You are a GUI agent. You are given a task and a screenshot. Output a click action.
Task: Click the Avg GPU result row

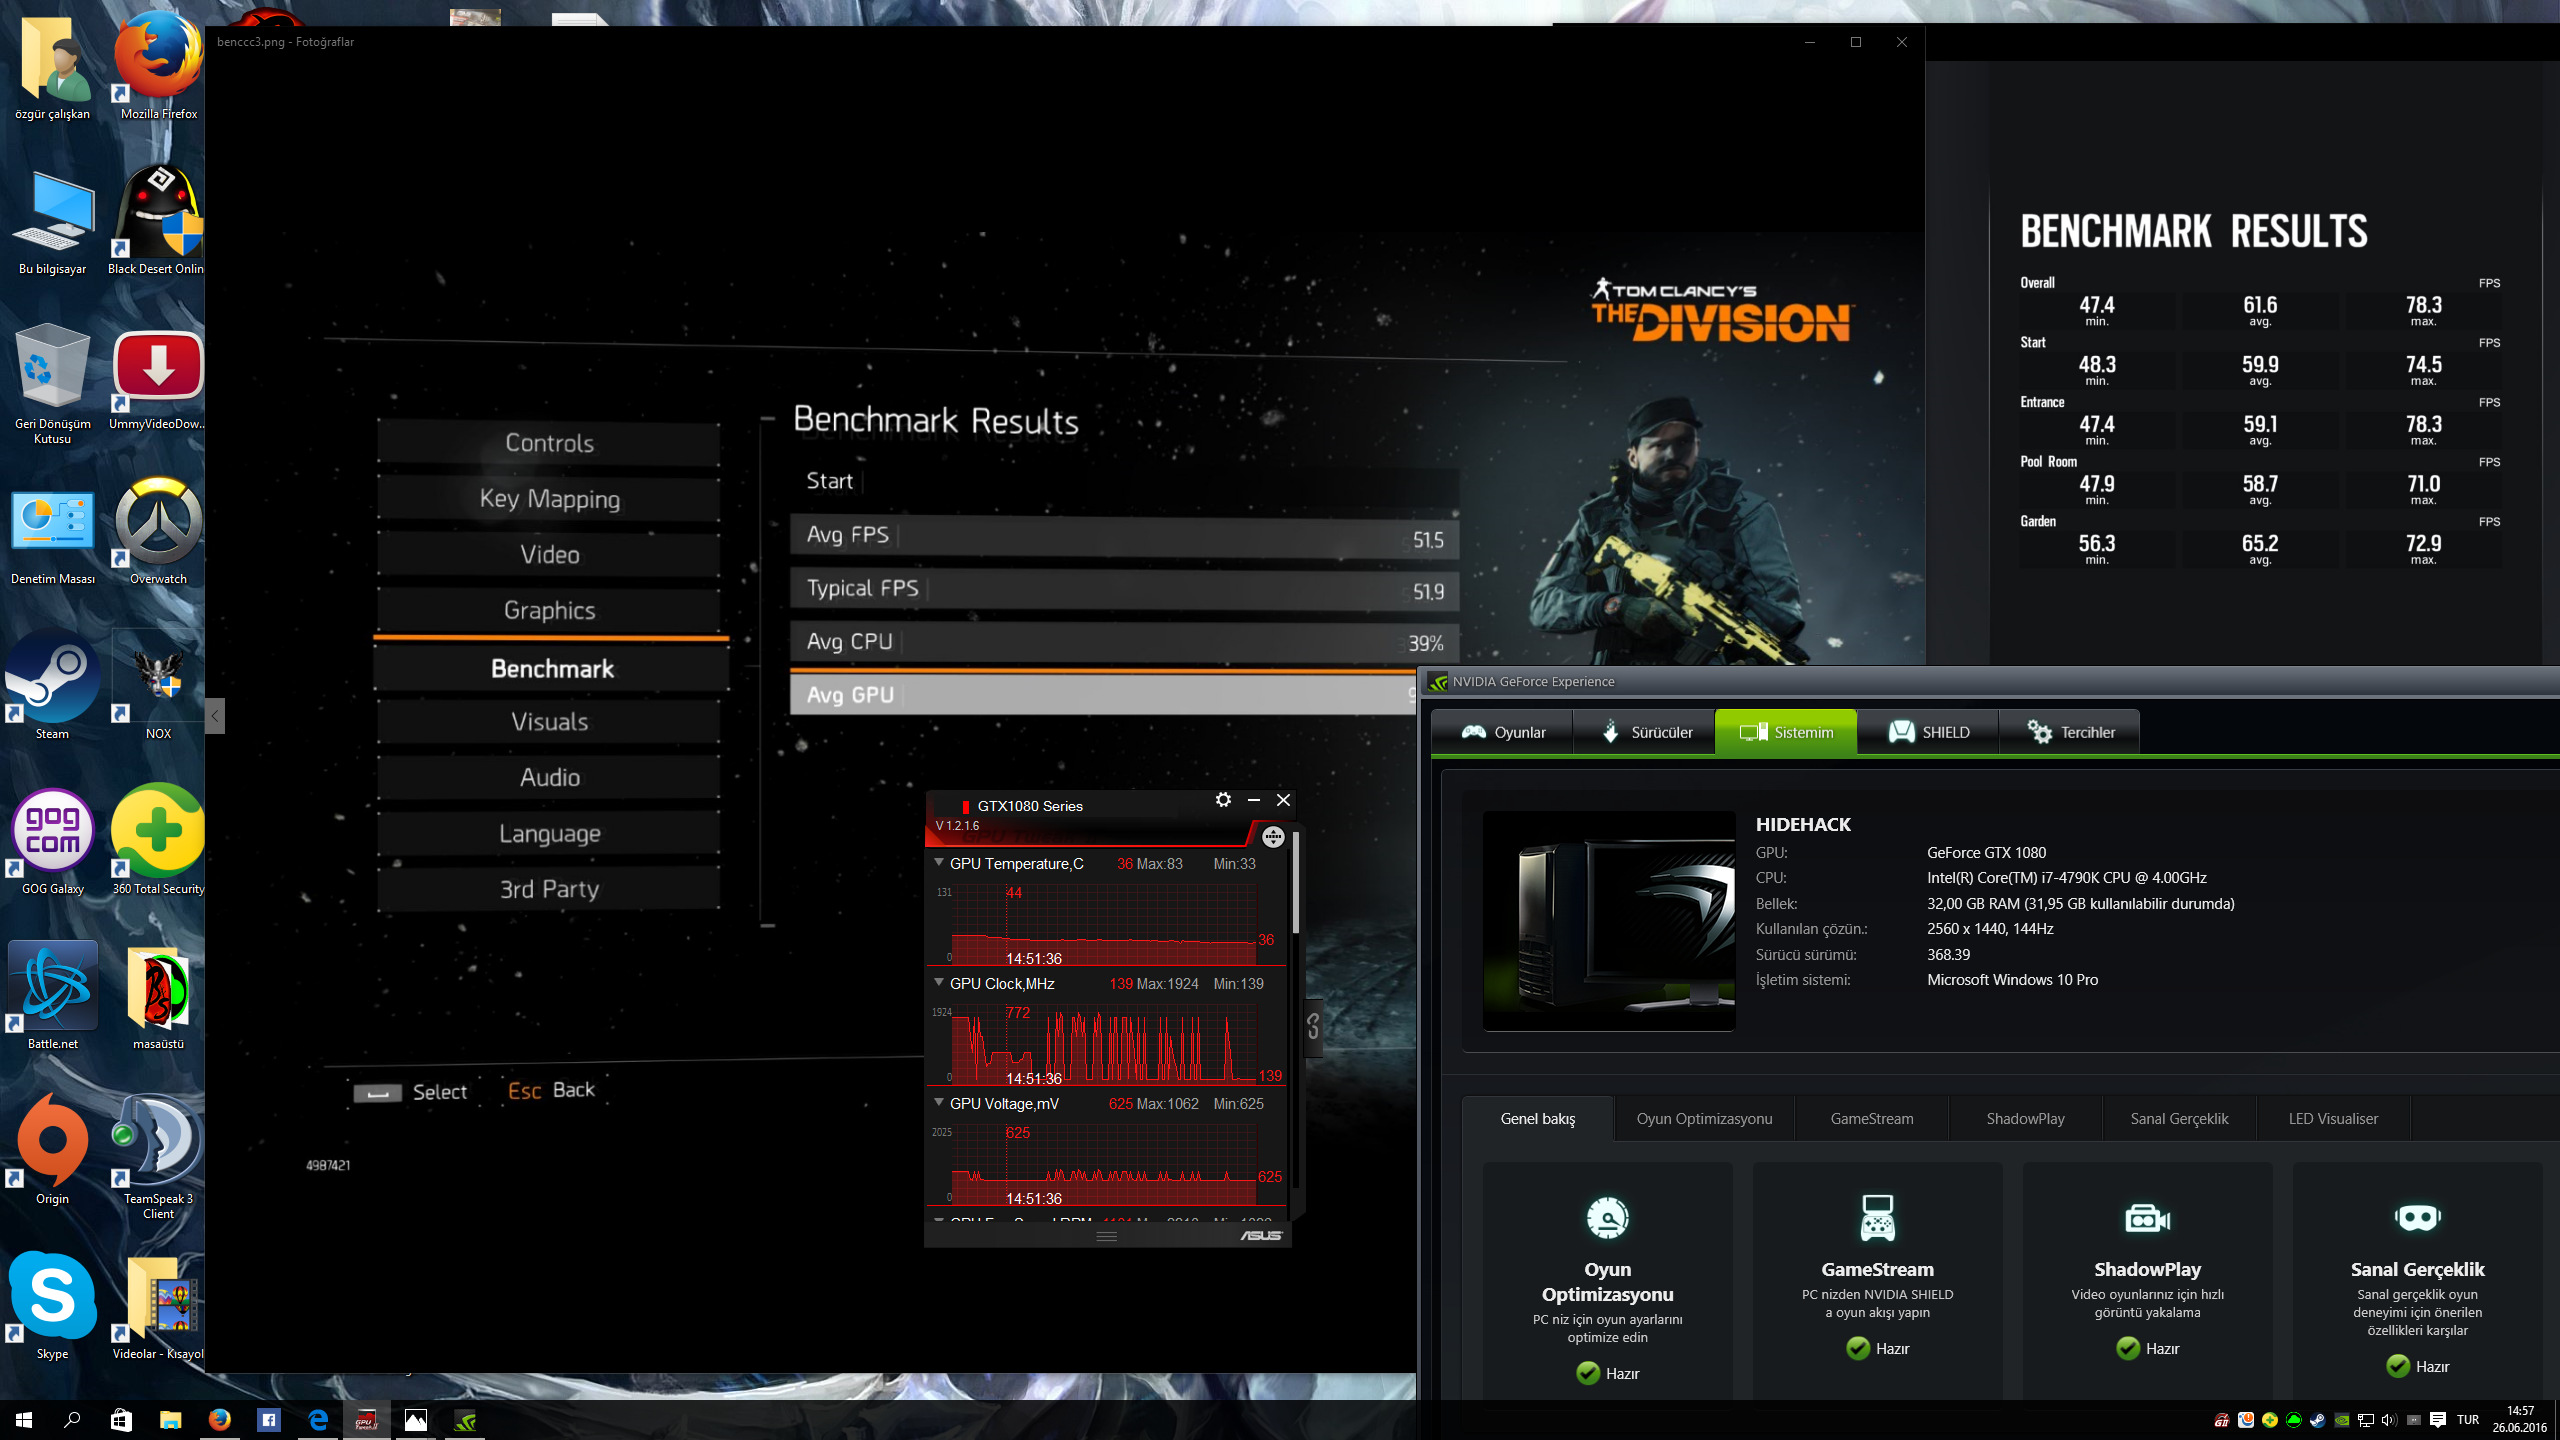point(1103,694)
